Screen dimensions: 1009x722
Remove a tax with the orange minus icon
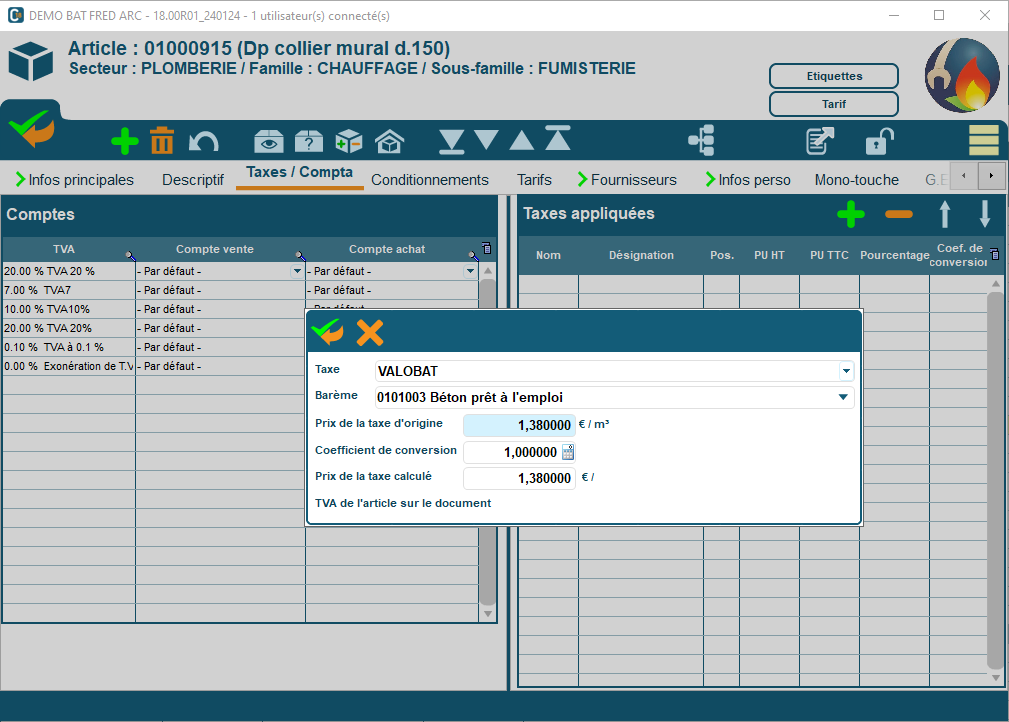pos(898,214)
